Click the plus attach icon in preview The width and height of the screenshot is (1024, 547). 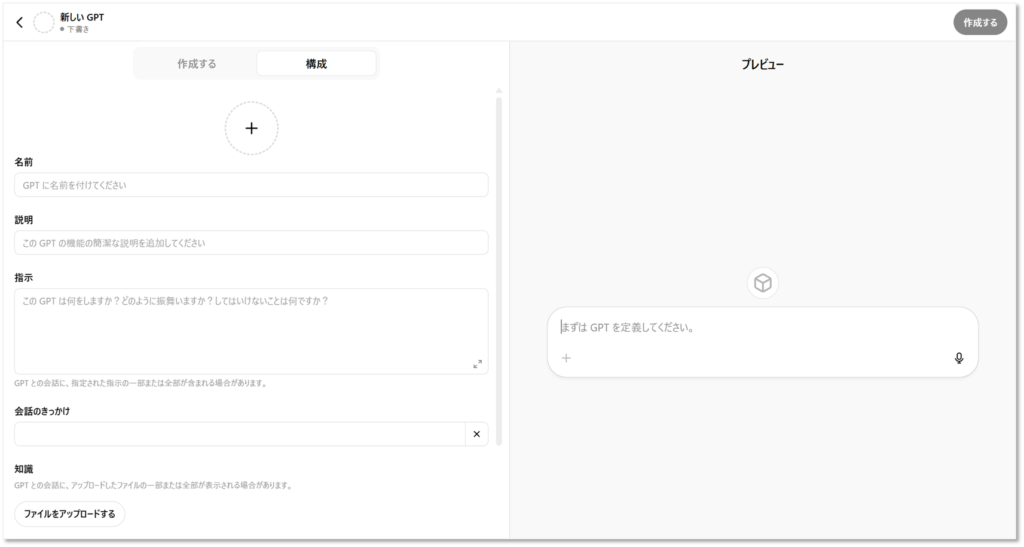[566, 358]
